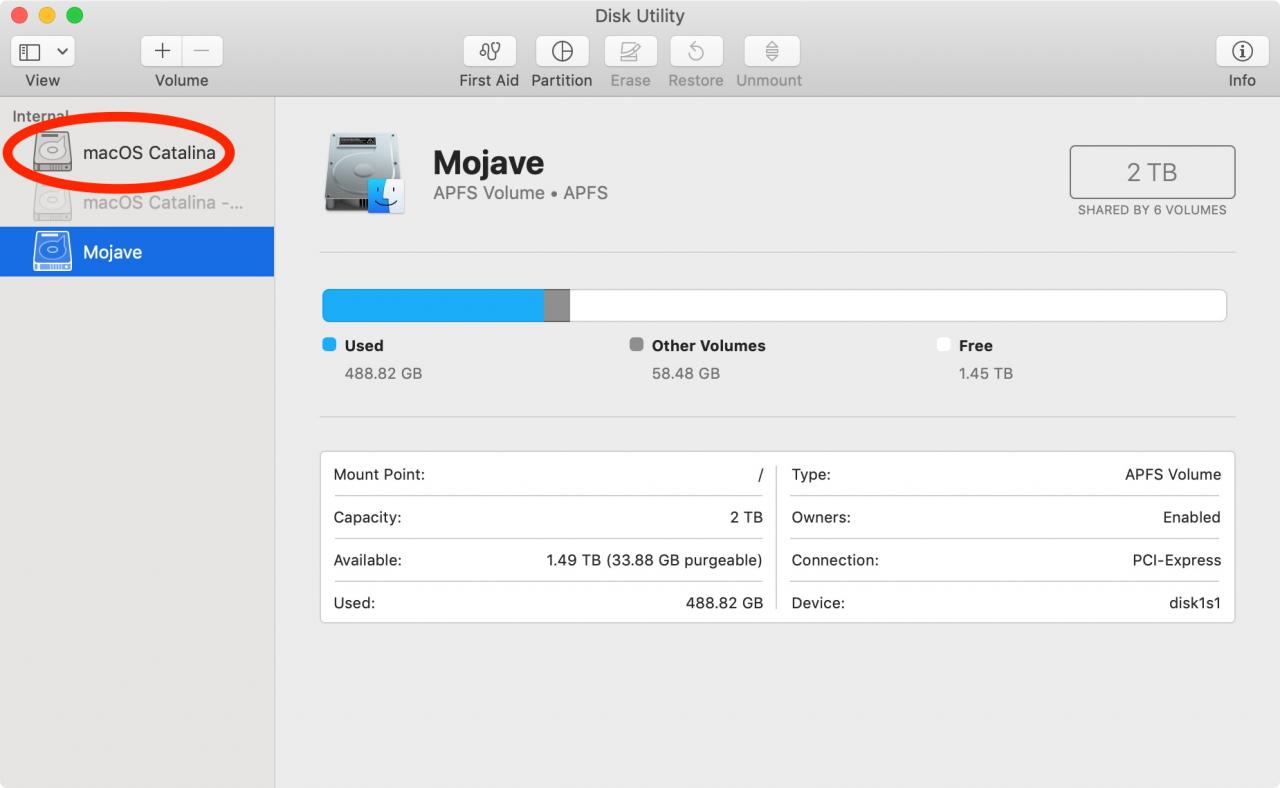Image resolution: width=1280 pixels, height=788 pixels.
Task: Click the 2 TB capacity box
Action: (x=1152, y=172)
